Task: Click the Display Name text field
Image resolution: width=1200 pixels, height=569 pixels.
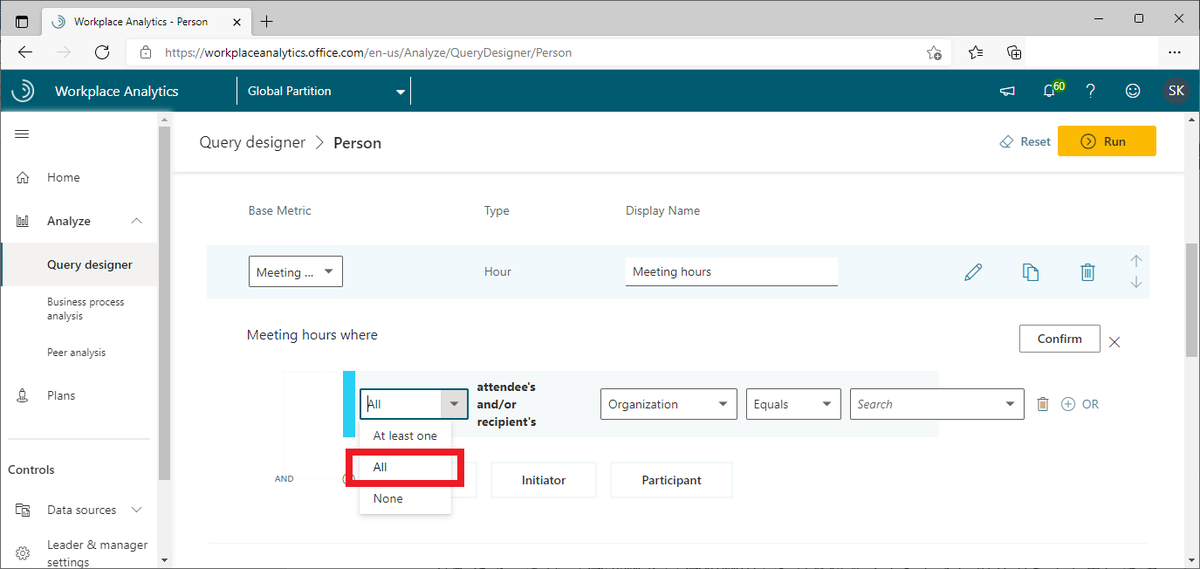Action: [x=732, y=272]
